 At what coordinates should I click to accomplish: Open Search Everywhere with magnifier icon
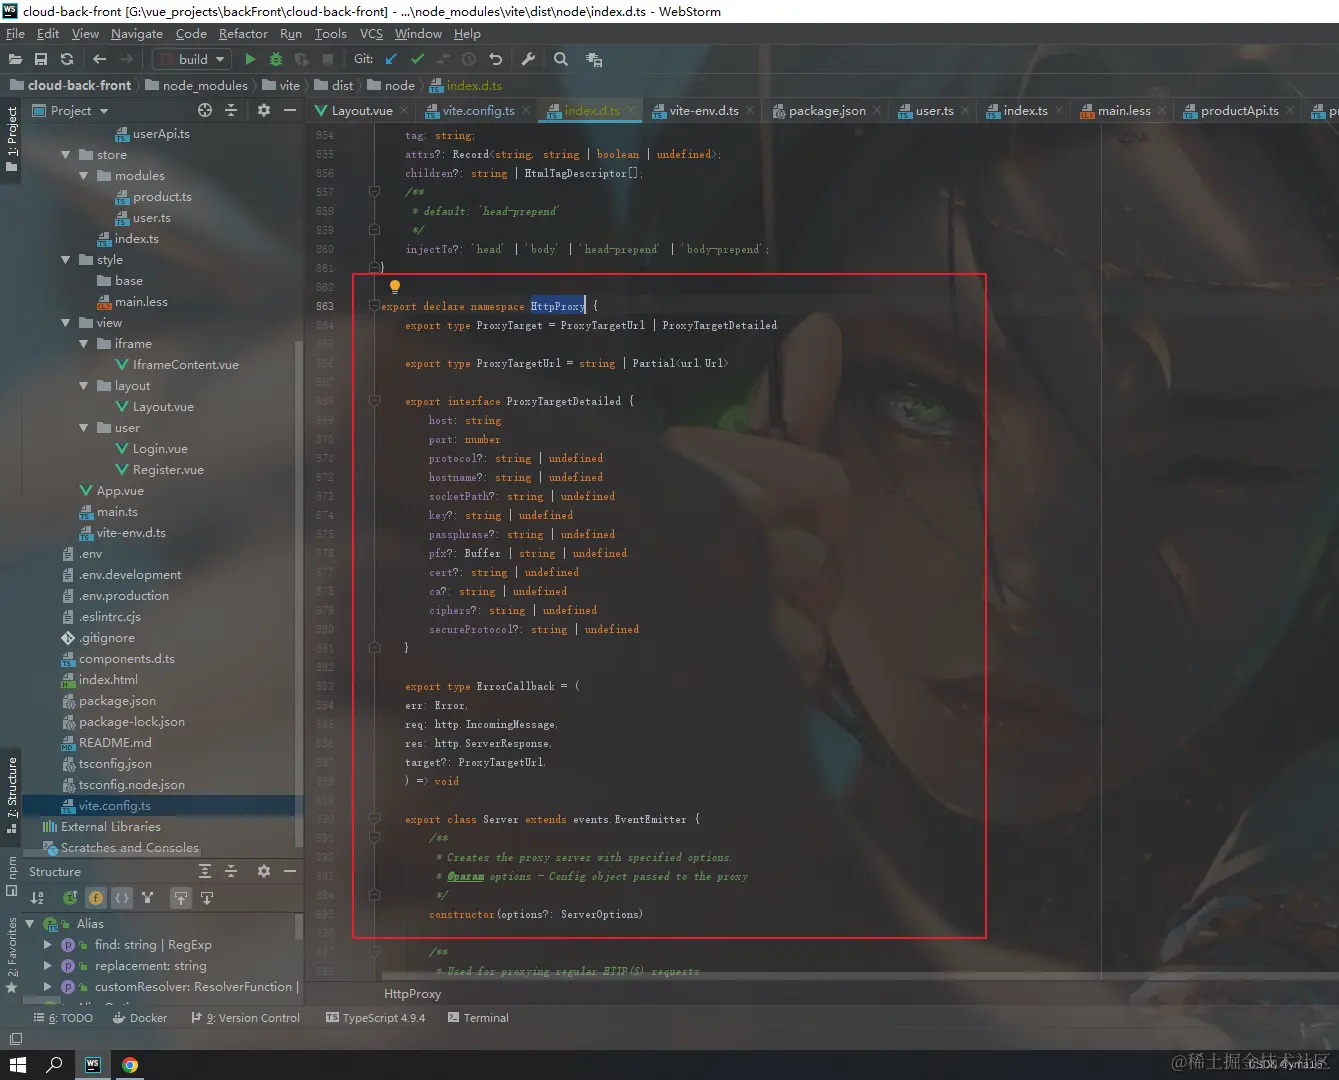[560, 59]
